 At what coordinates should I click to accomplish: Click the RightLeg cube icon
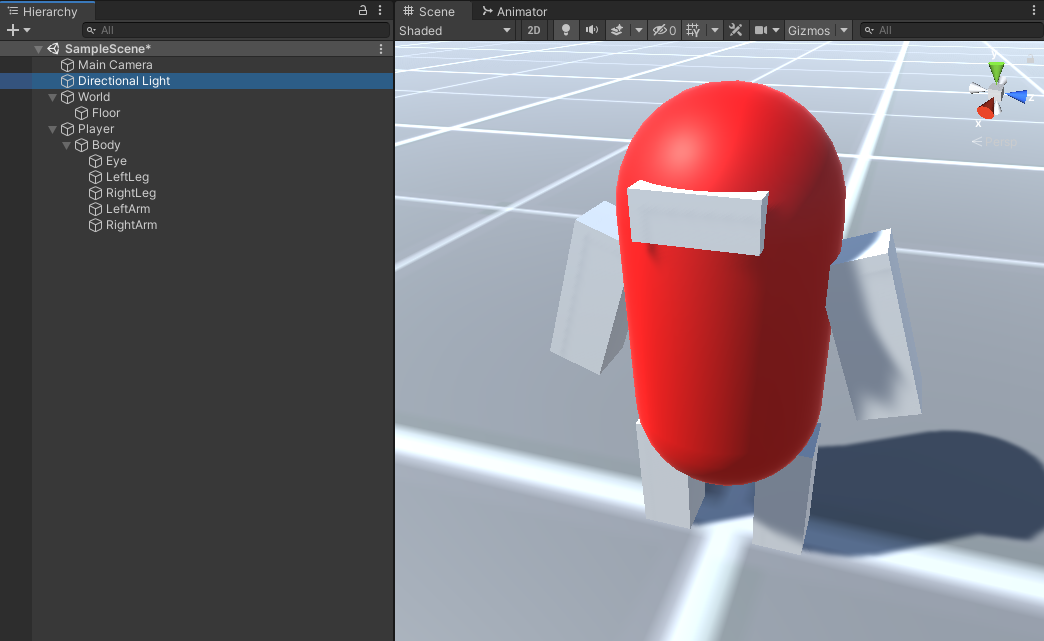(95, 192)
